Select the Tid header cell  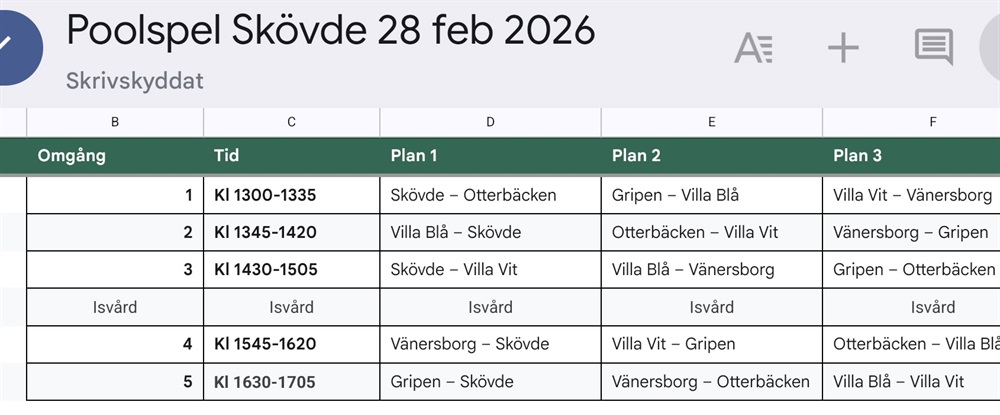(291, 156)
